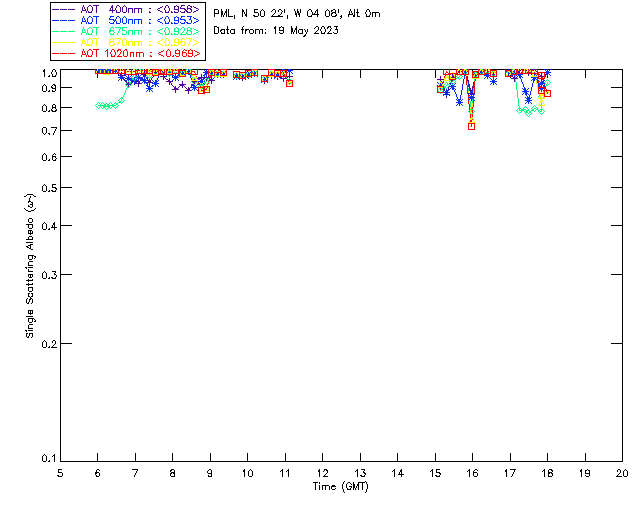Click the AOT 500nm legend entry
The width and height of the screenshot is (640, 512).
coord(126,20)
